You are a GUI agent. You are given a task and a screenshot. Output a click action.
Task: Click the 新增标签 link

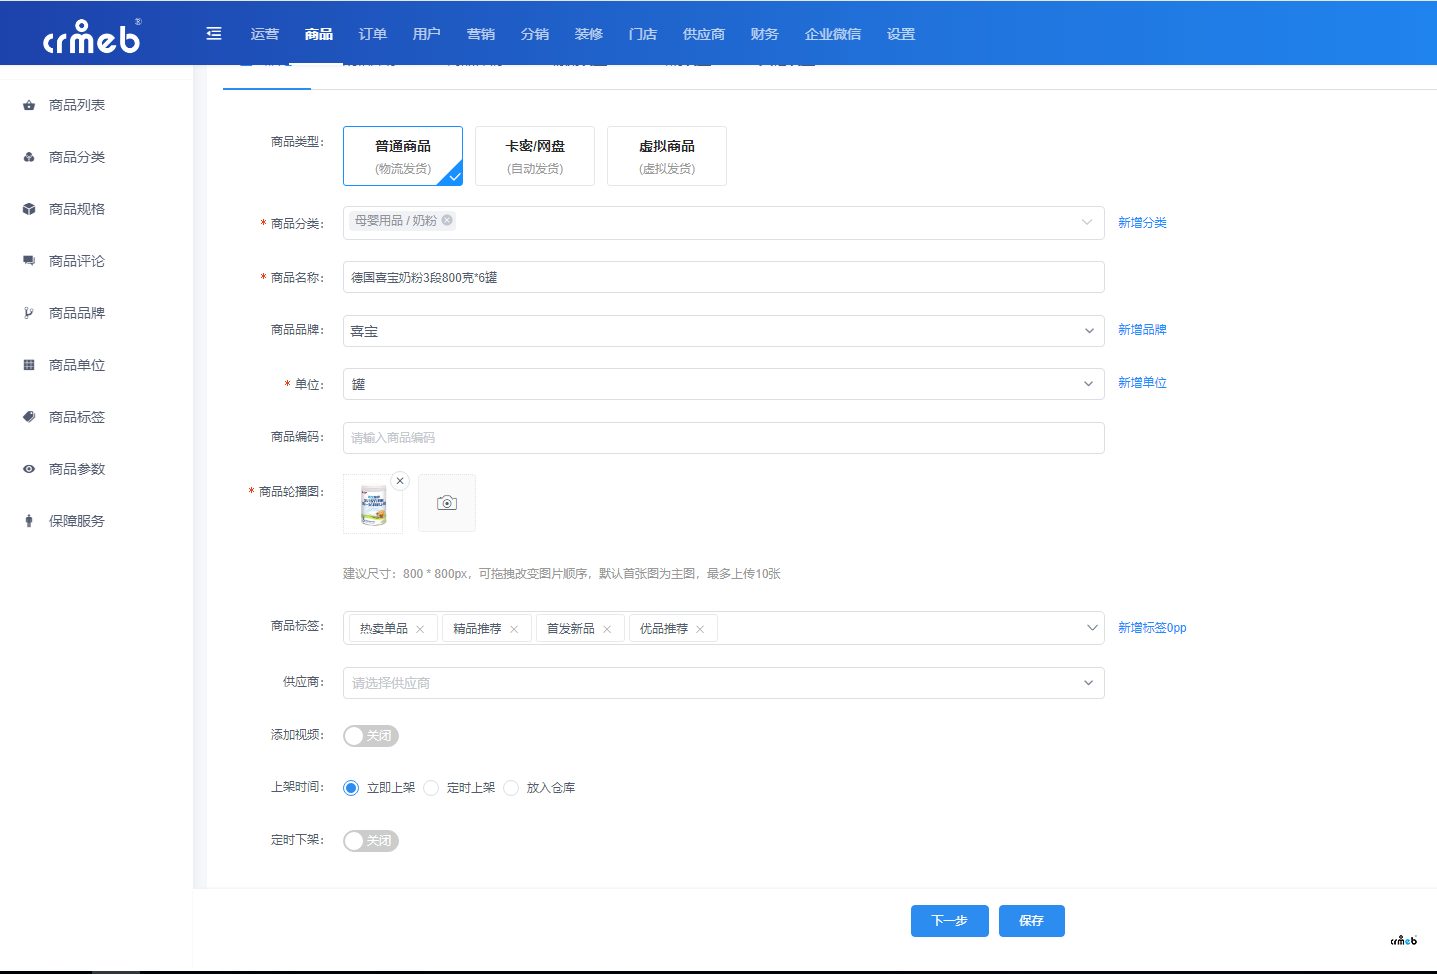click(1152, 628)
